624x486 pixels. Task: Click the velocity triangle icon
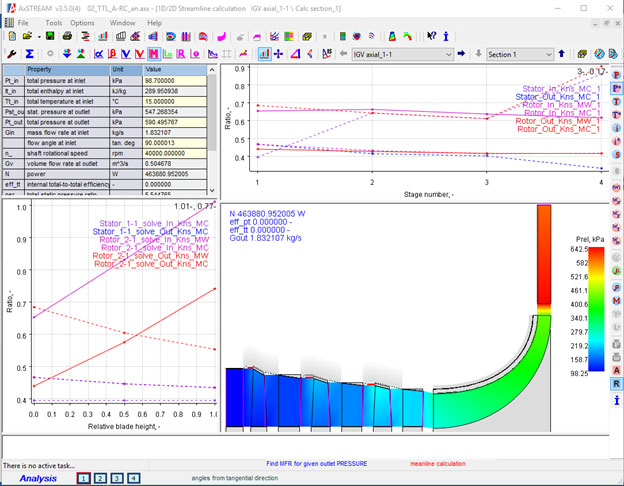tap(295, 54)
